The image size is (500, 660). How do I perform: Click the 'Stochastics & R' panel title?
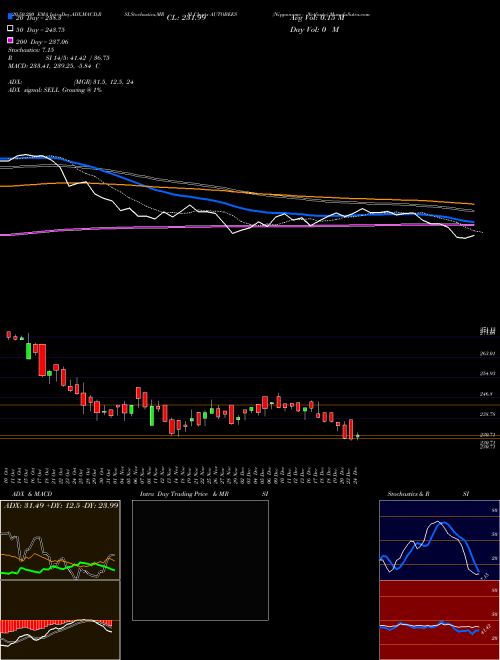click(x=409, y=494)
